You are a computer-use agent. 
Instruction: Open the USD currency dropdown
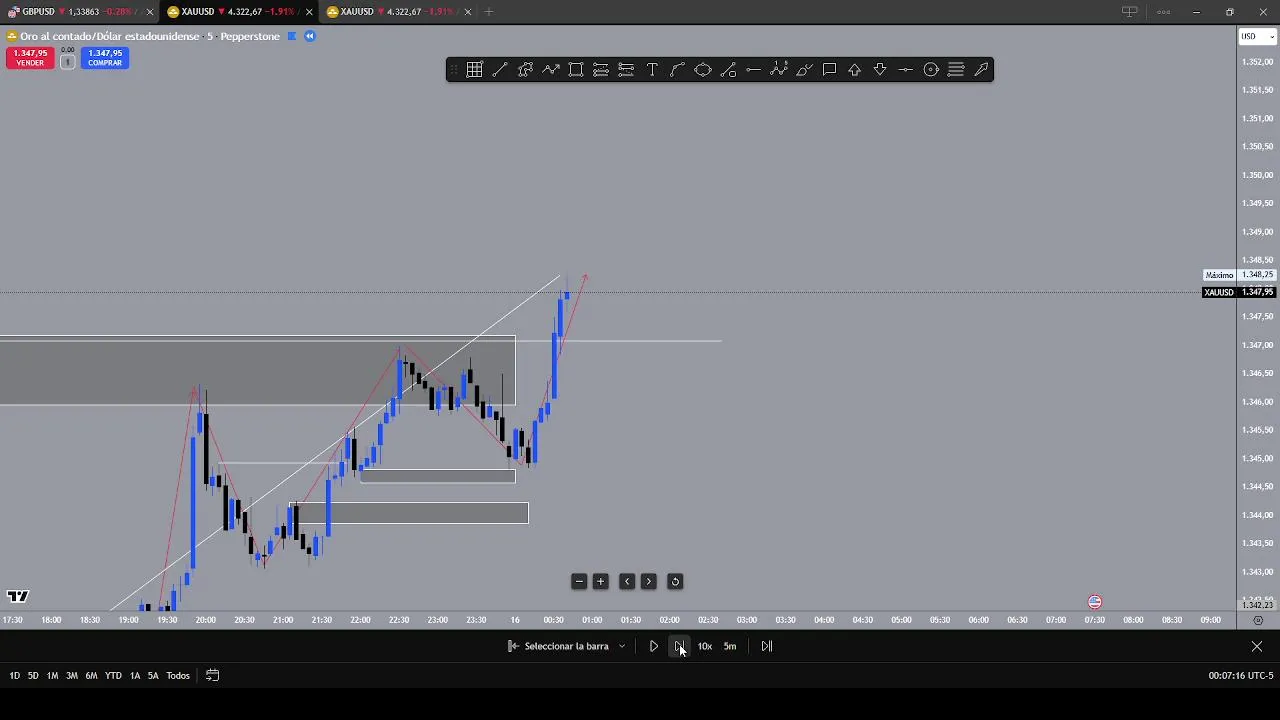(x=1258, y=36)
